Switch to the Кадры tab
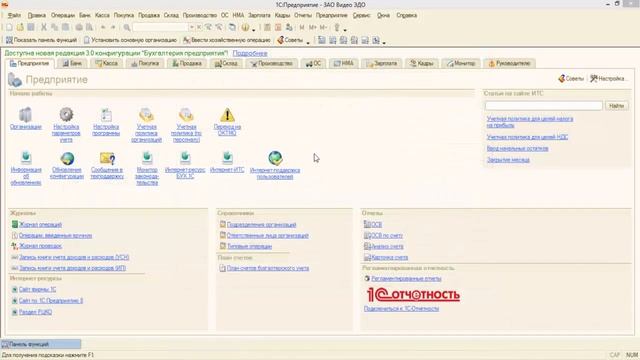640x360 pixels. point(421,63)
